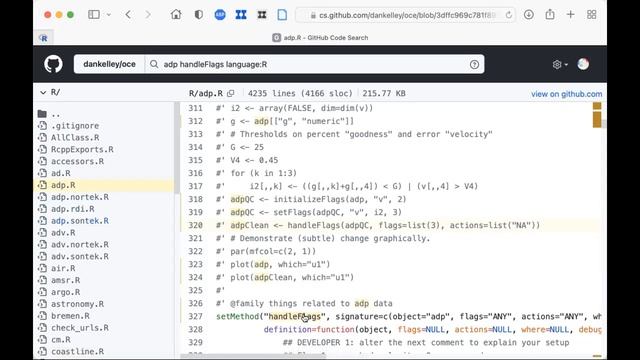The height and width of the screenshot is (360, 640).
Task: Go back with the Safari back arrow
Action: [x=128, y=15]
